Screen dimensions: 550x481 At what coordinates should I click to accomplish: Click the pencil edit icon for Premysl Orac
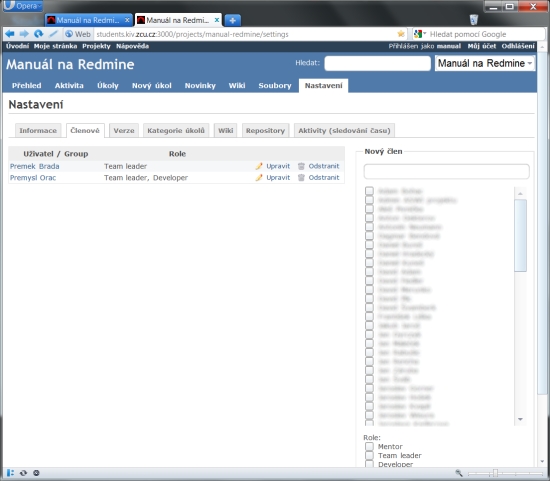pos(259,178)
